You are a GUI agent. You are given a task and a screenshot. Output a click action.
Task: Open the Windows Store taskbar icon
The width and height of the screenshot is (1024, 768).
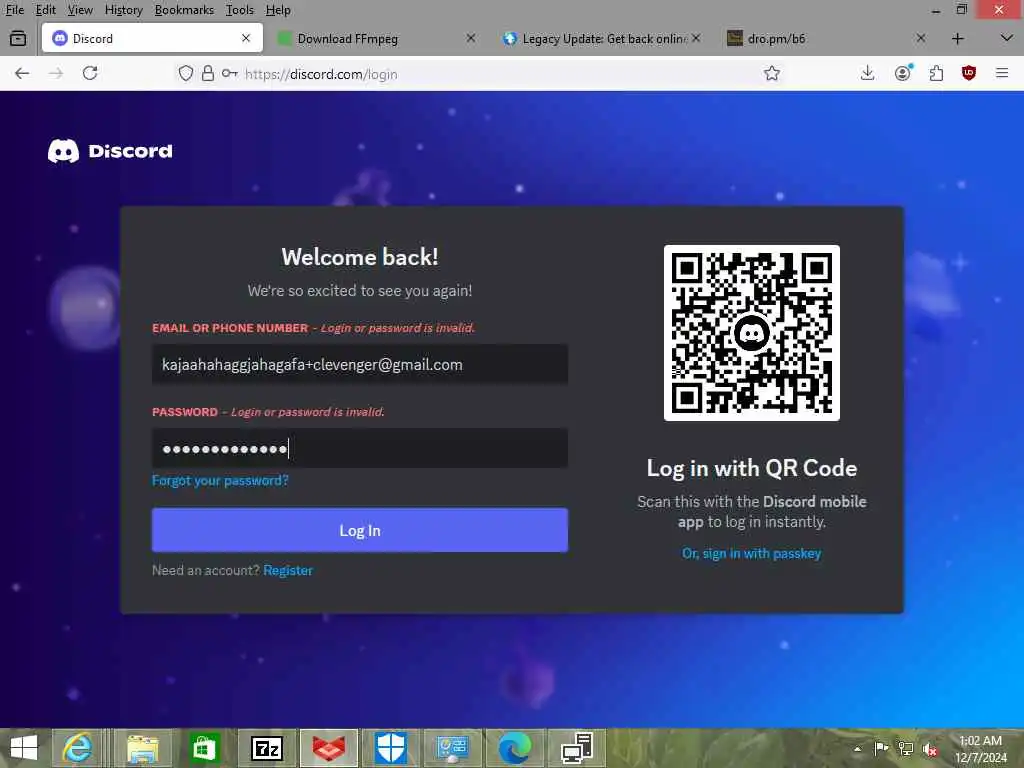pyautogui.click(x=204, y=748)
